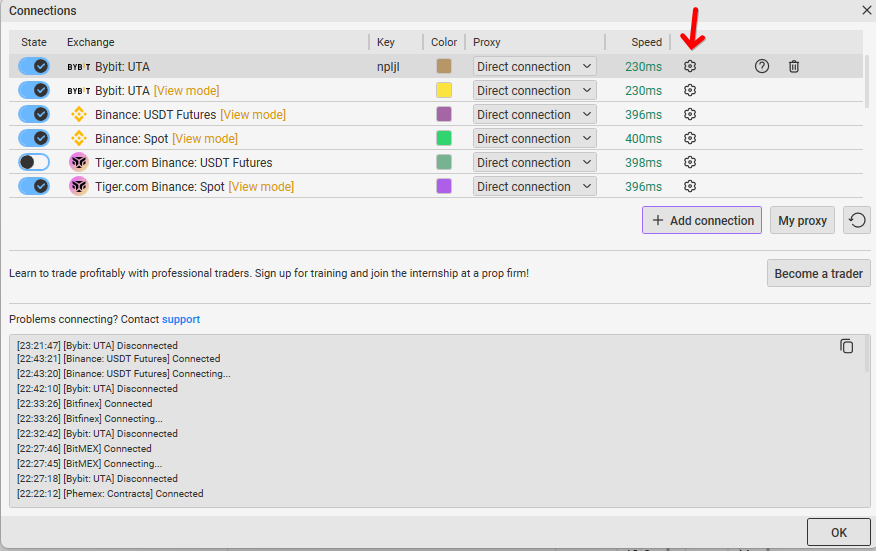The height and width of the screenshot is (551, 876).
Task: Click the Add connection button
Action: (x=702, y=220)
